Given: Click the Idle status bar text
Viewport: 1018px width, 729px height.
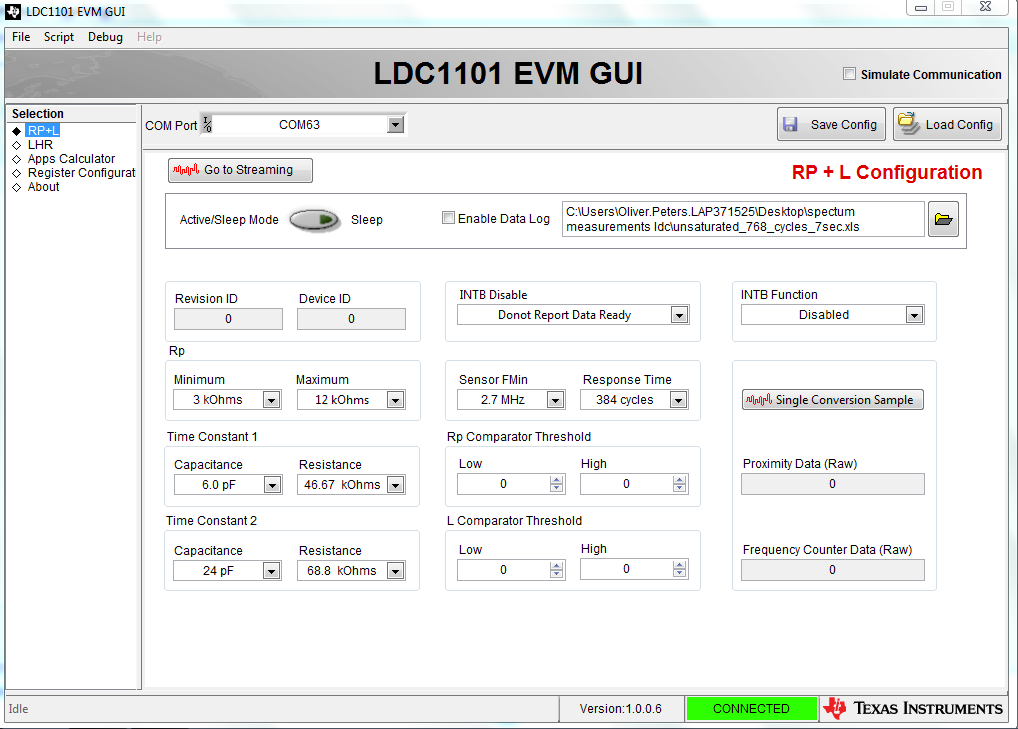Looking at the screenshot, I should click(18, 709).
